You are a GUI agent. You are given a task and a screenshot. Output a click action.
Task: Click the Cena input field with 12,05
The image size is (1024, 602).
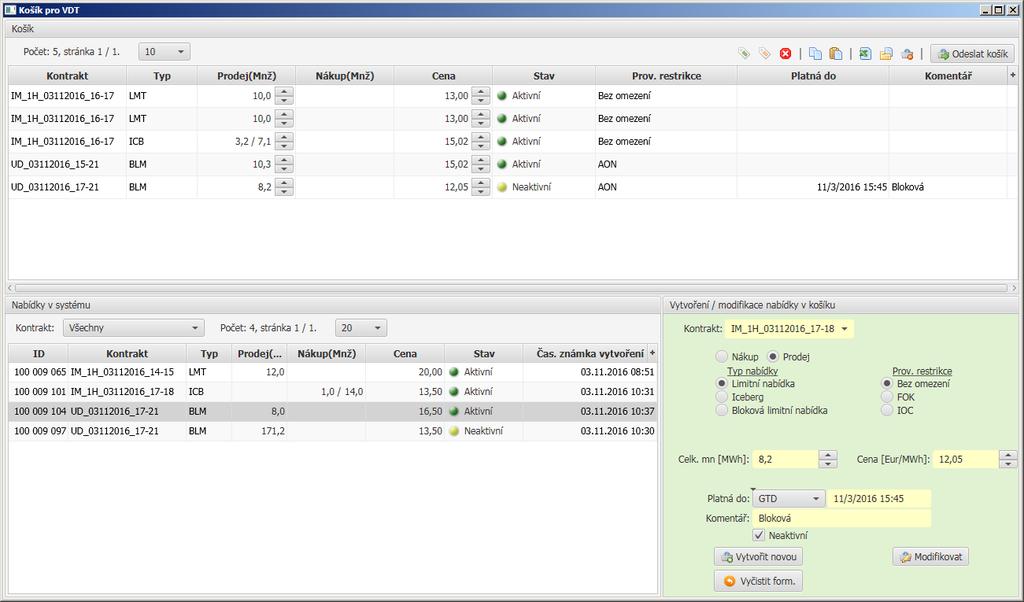965,459
